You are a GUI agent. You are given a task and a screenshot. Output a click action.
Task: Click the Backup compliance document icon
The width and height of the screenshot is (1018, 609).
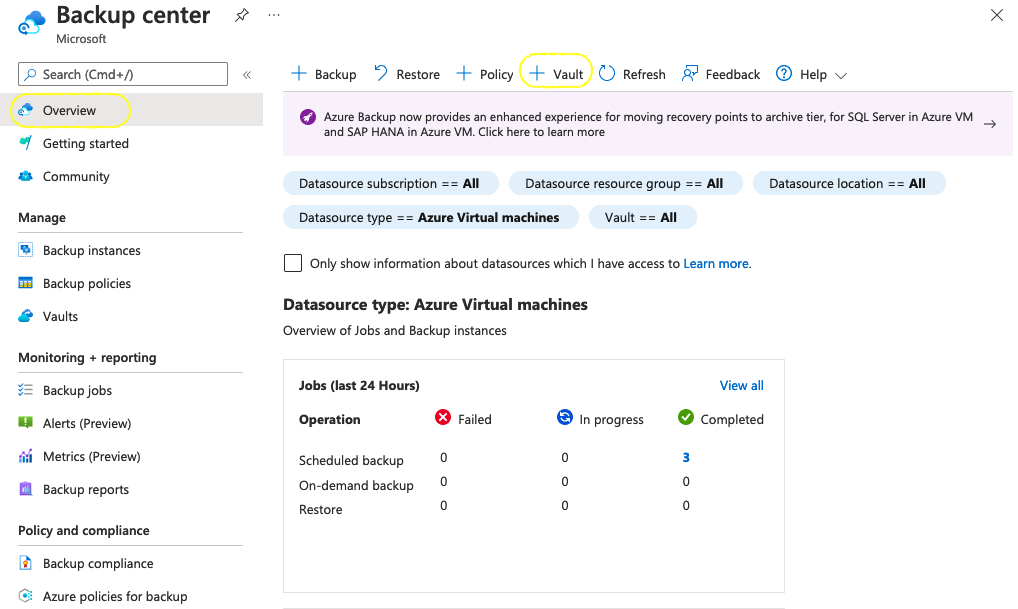click(x=25, y=563)
